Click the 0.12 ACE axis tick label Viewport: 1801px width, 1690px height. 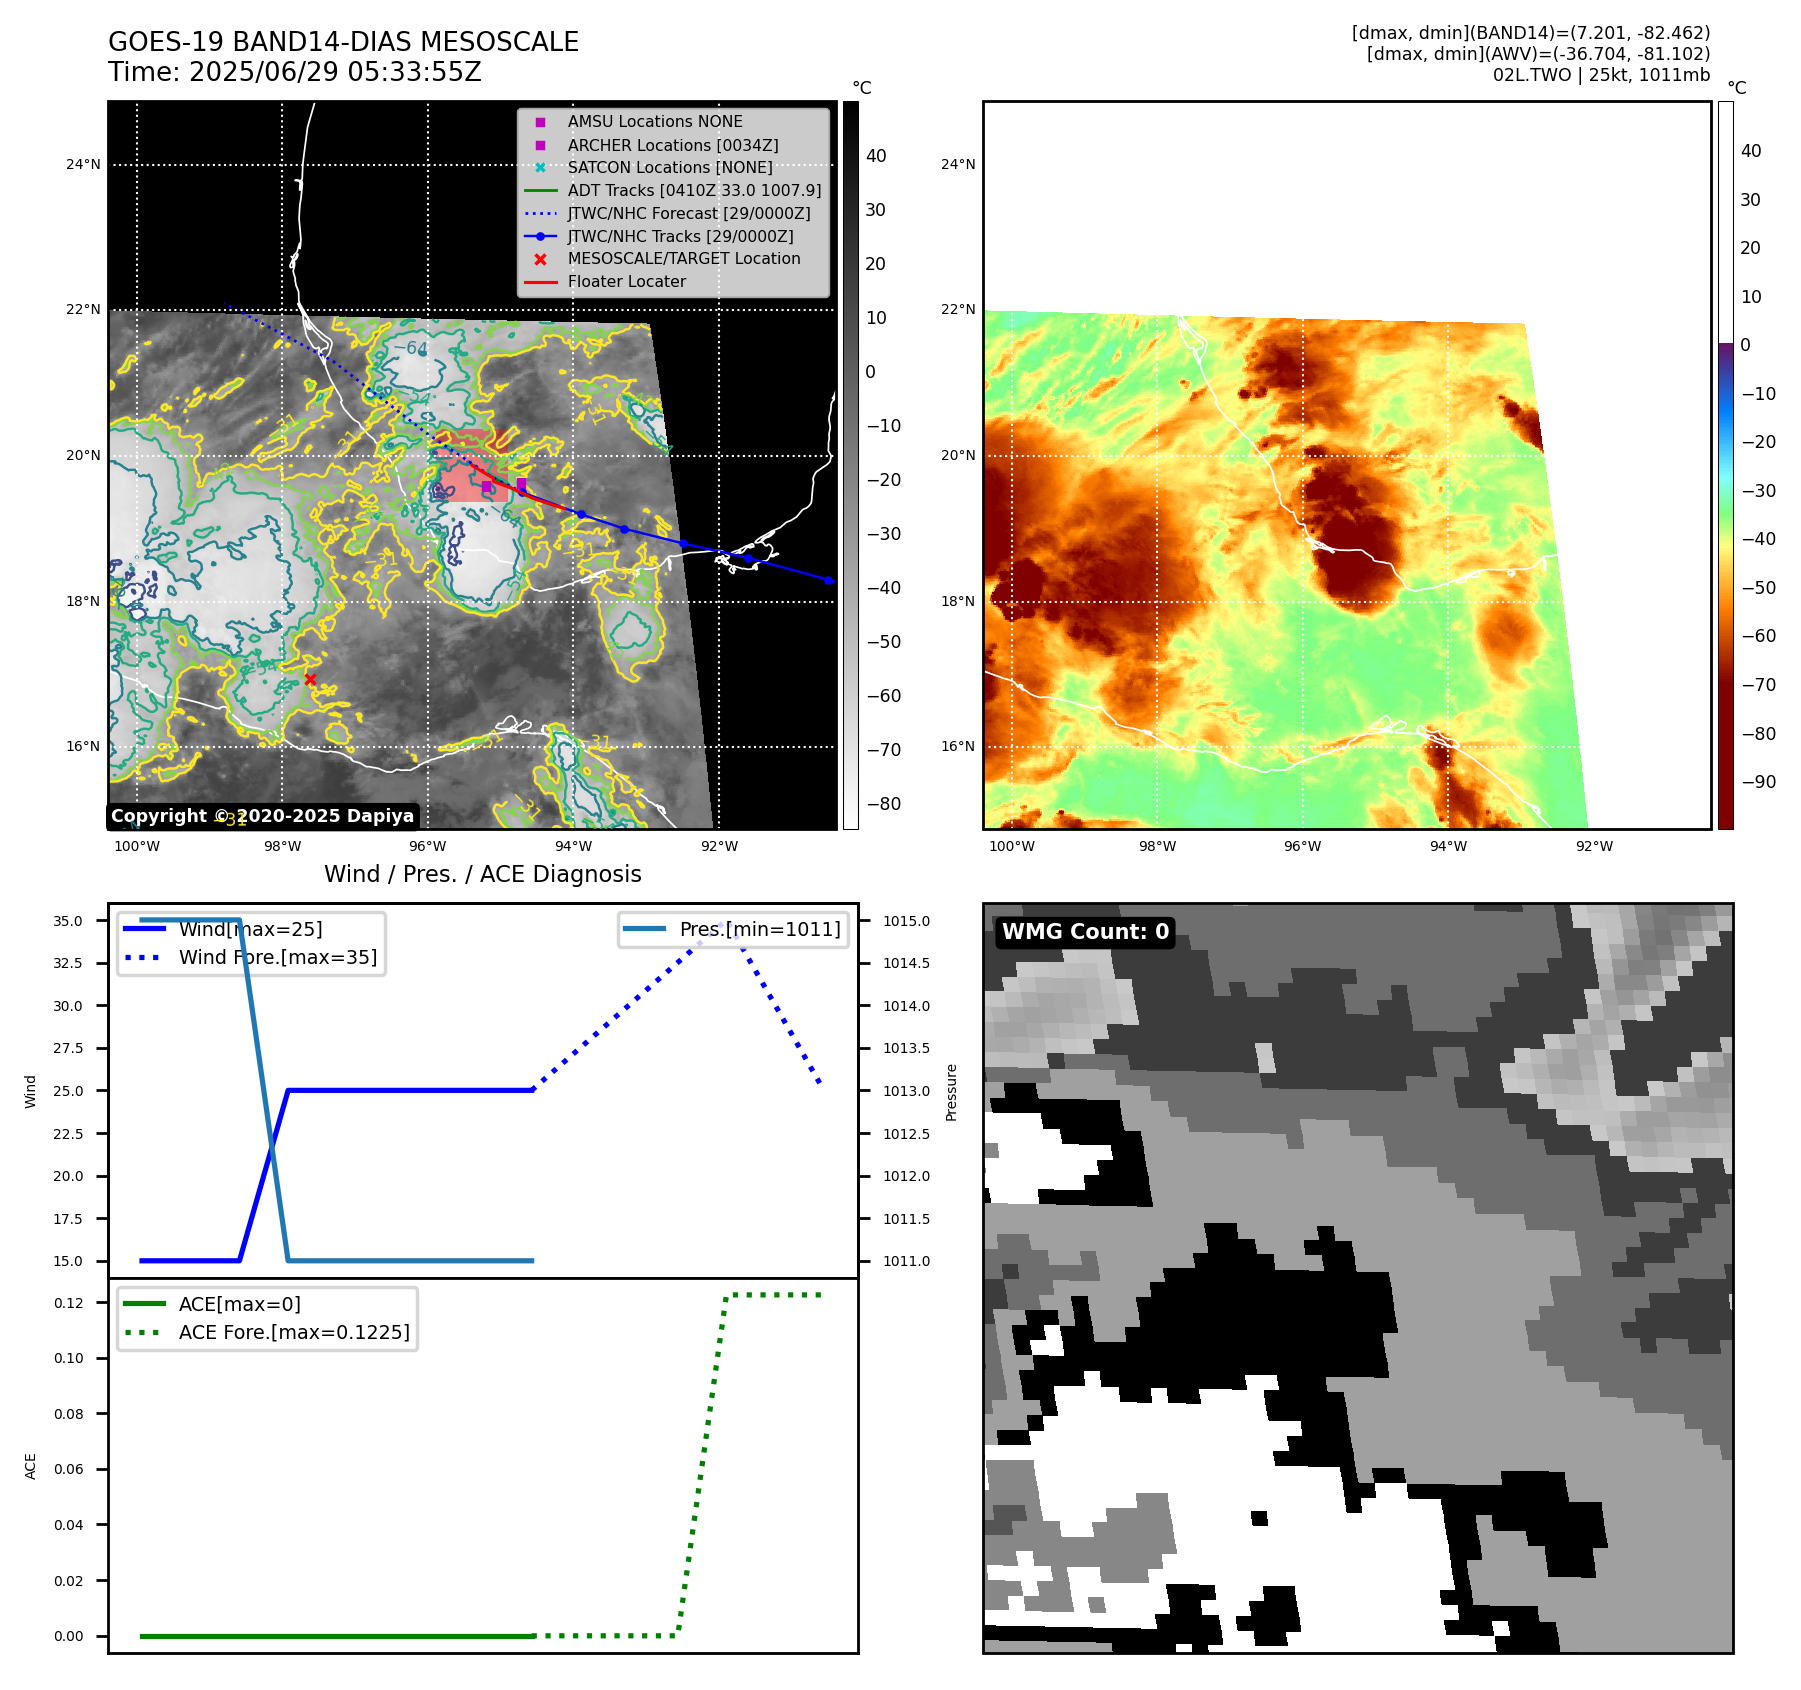[69, 1303]
